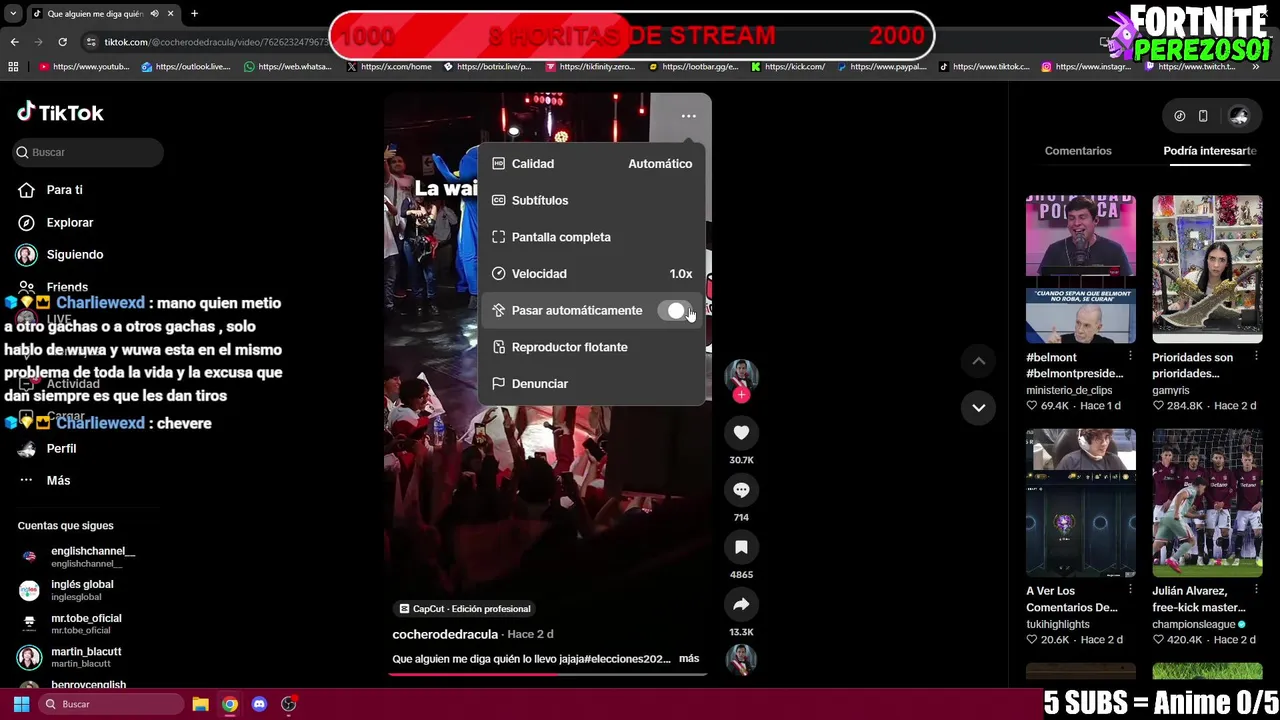This screenshot has width=1280, height=720.
Task: Mute the tab via speaker icon
Action: tap(154, 14)
